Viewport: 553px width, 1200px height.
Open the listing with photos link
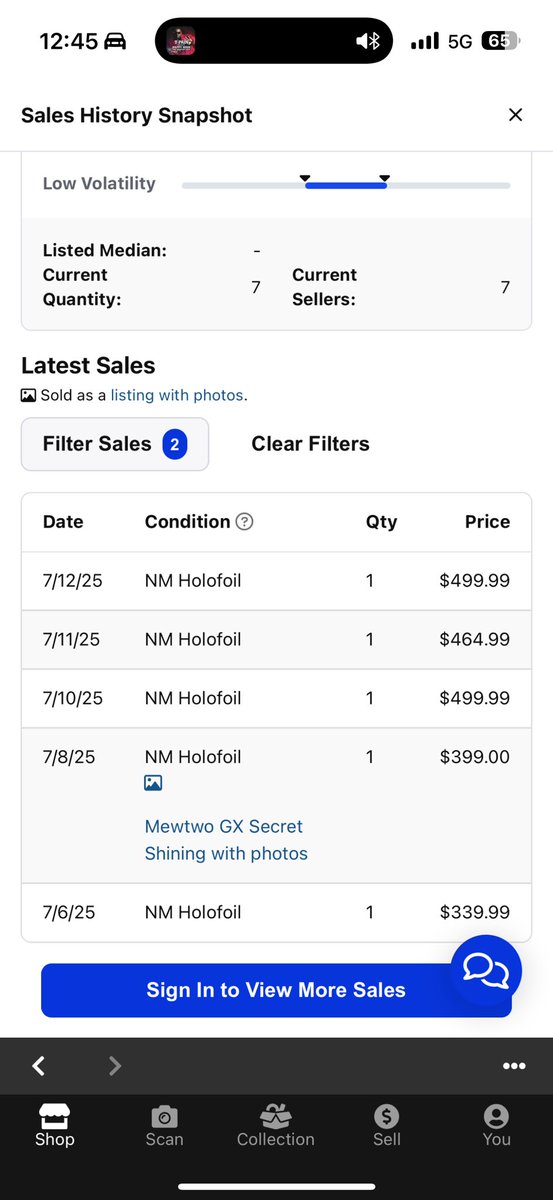177,395
